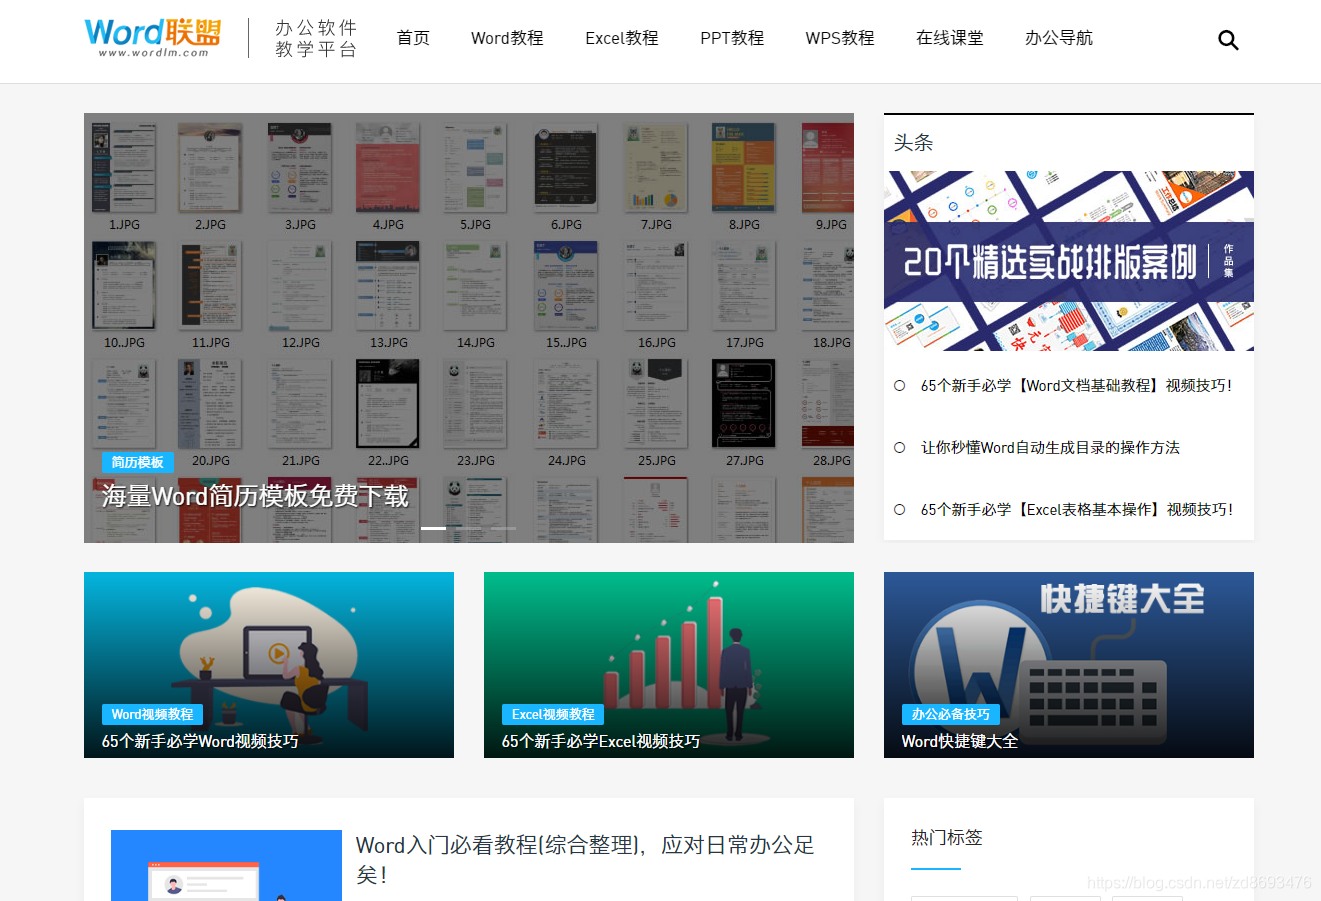
Task: Open 65个新手必学Excel视频技巧 card title
Action: (601, 741)
